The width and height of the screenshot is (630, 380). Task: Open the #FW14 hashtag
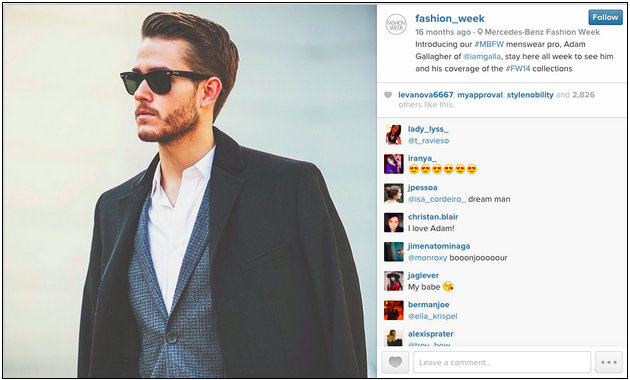click(x=518, y=69)
